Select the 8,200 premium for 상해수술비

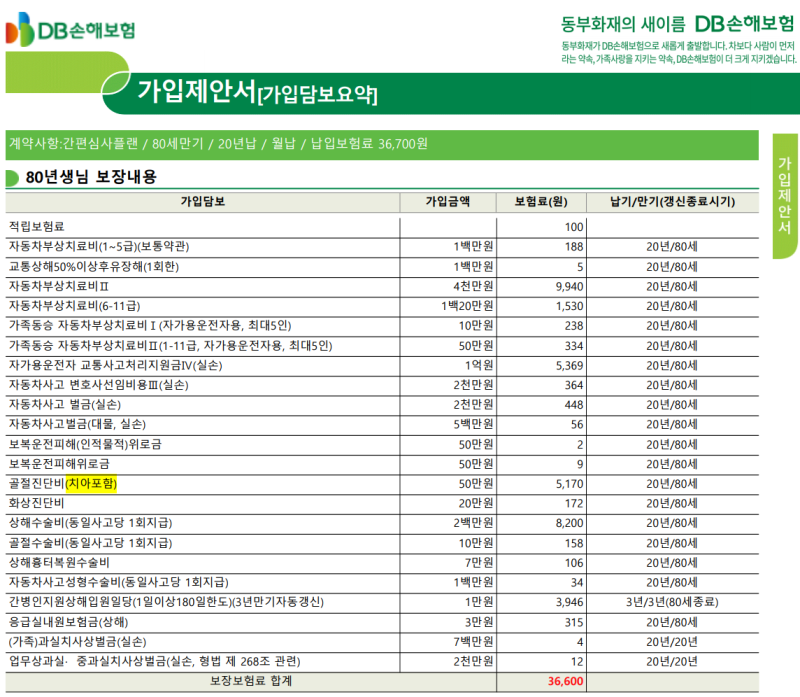569,524
